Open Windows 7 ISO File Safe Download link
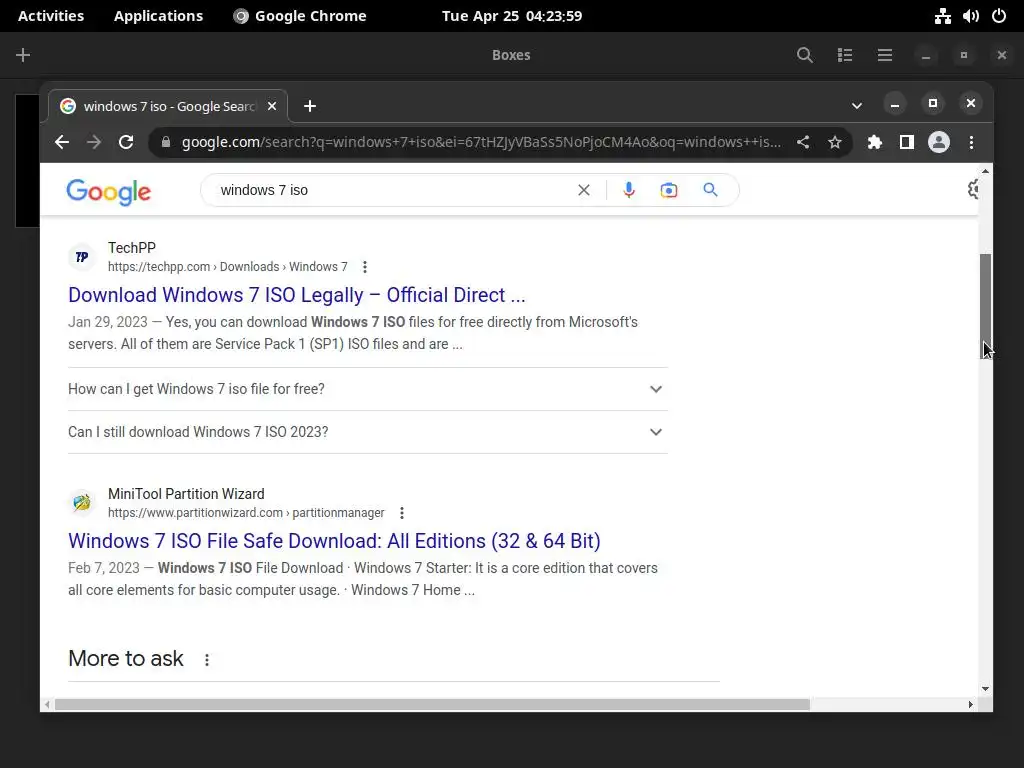The width and height of the screenshot is (1024, 768). click(x=334, y=541)
